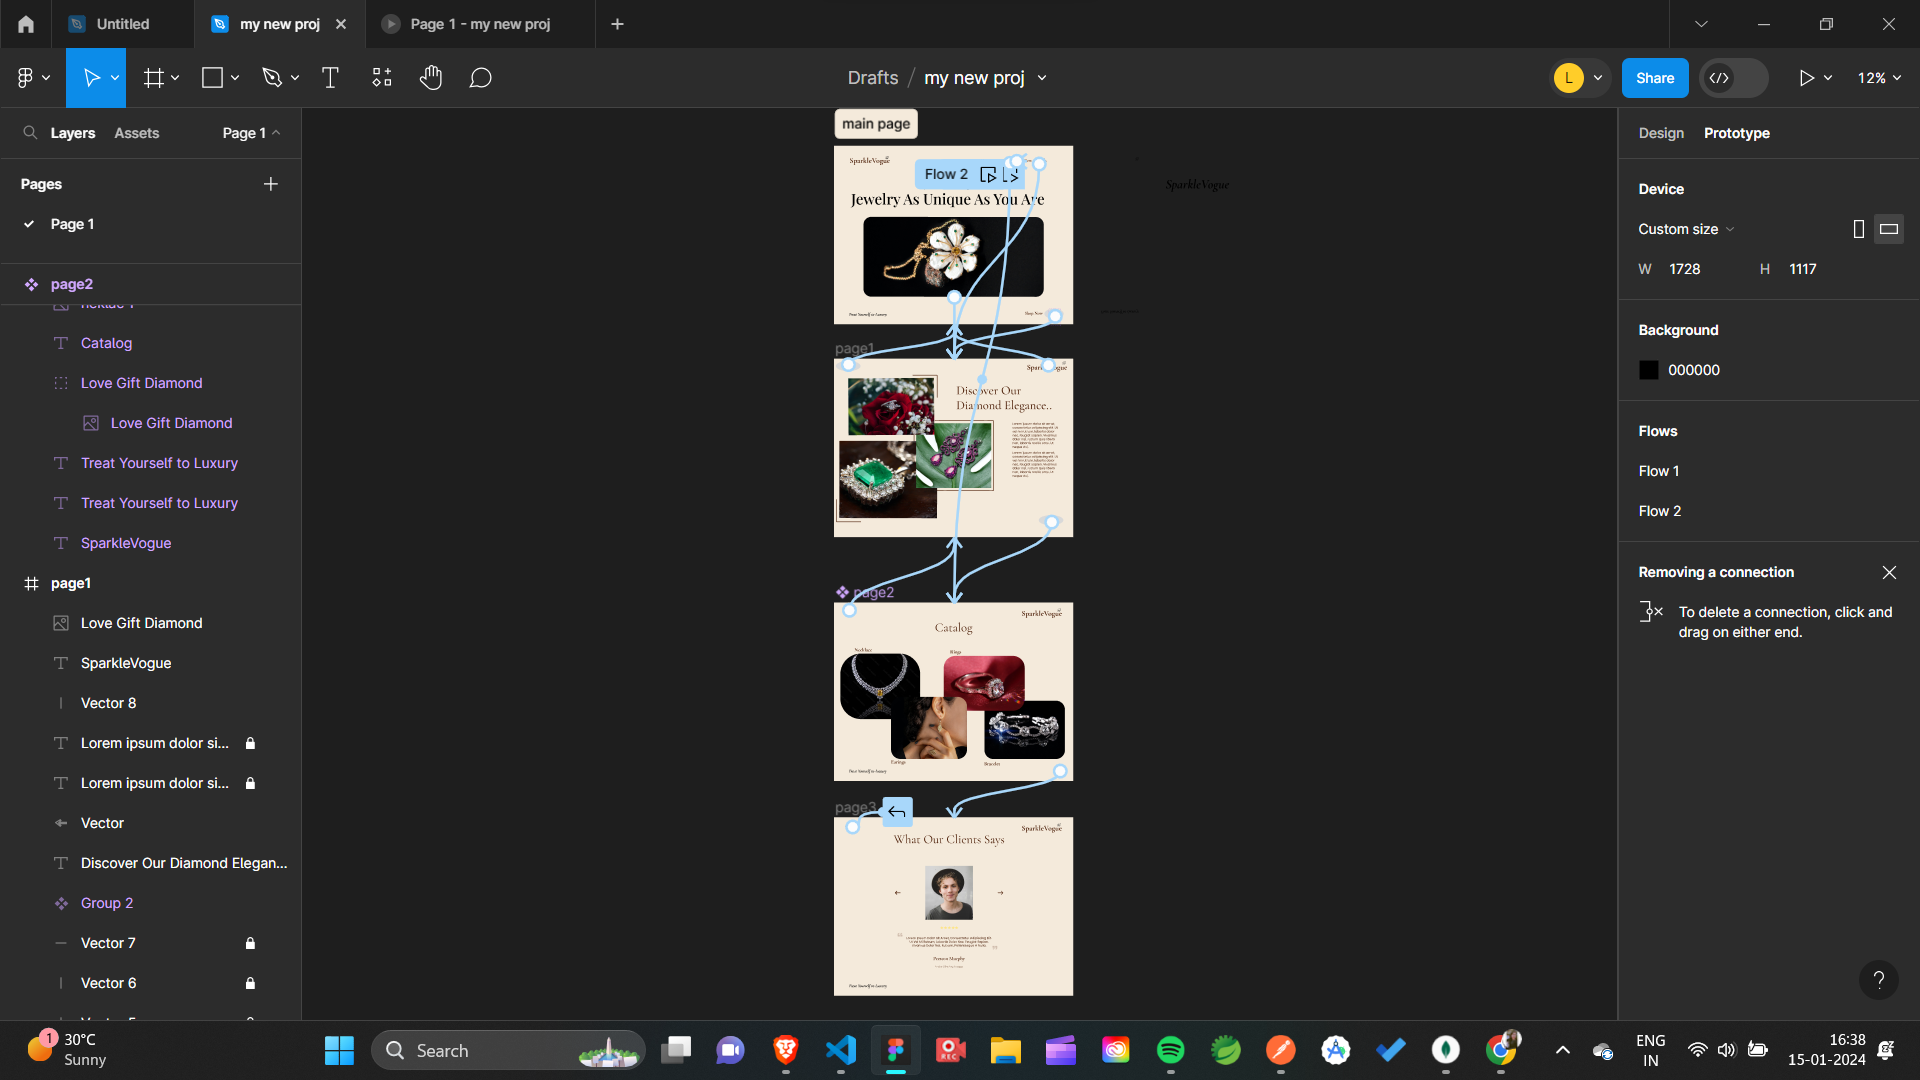Select portrait device orientation icon

(1859, 229)
